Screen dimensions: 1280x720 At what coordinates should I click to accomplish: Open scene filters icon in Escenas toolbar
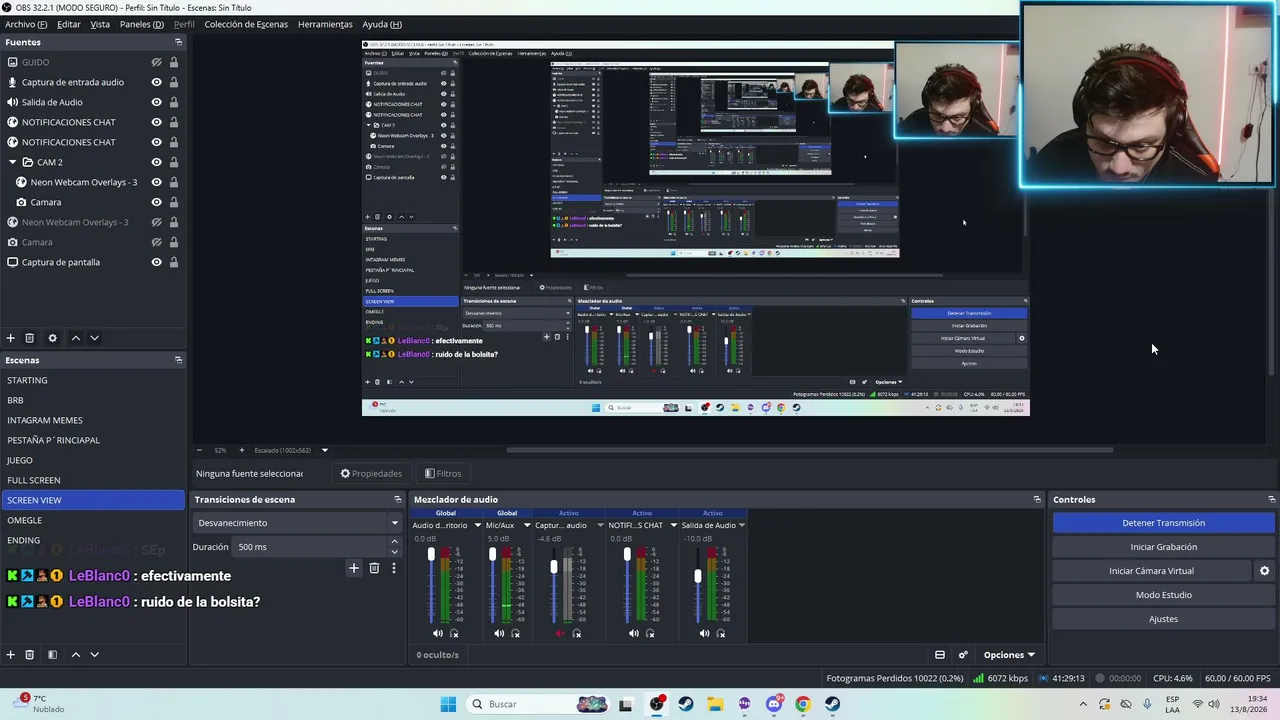point(52,654)
